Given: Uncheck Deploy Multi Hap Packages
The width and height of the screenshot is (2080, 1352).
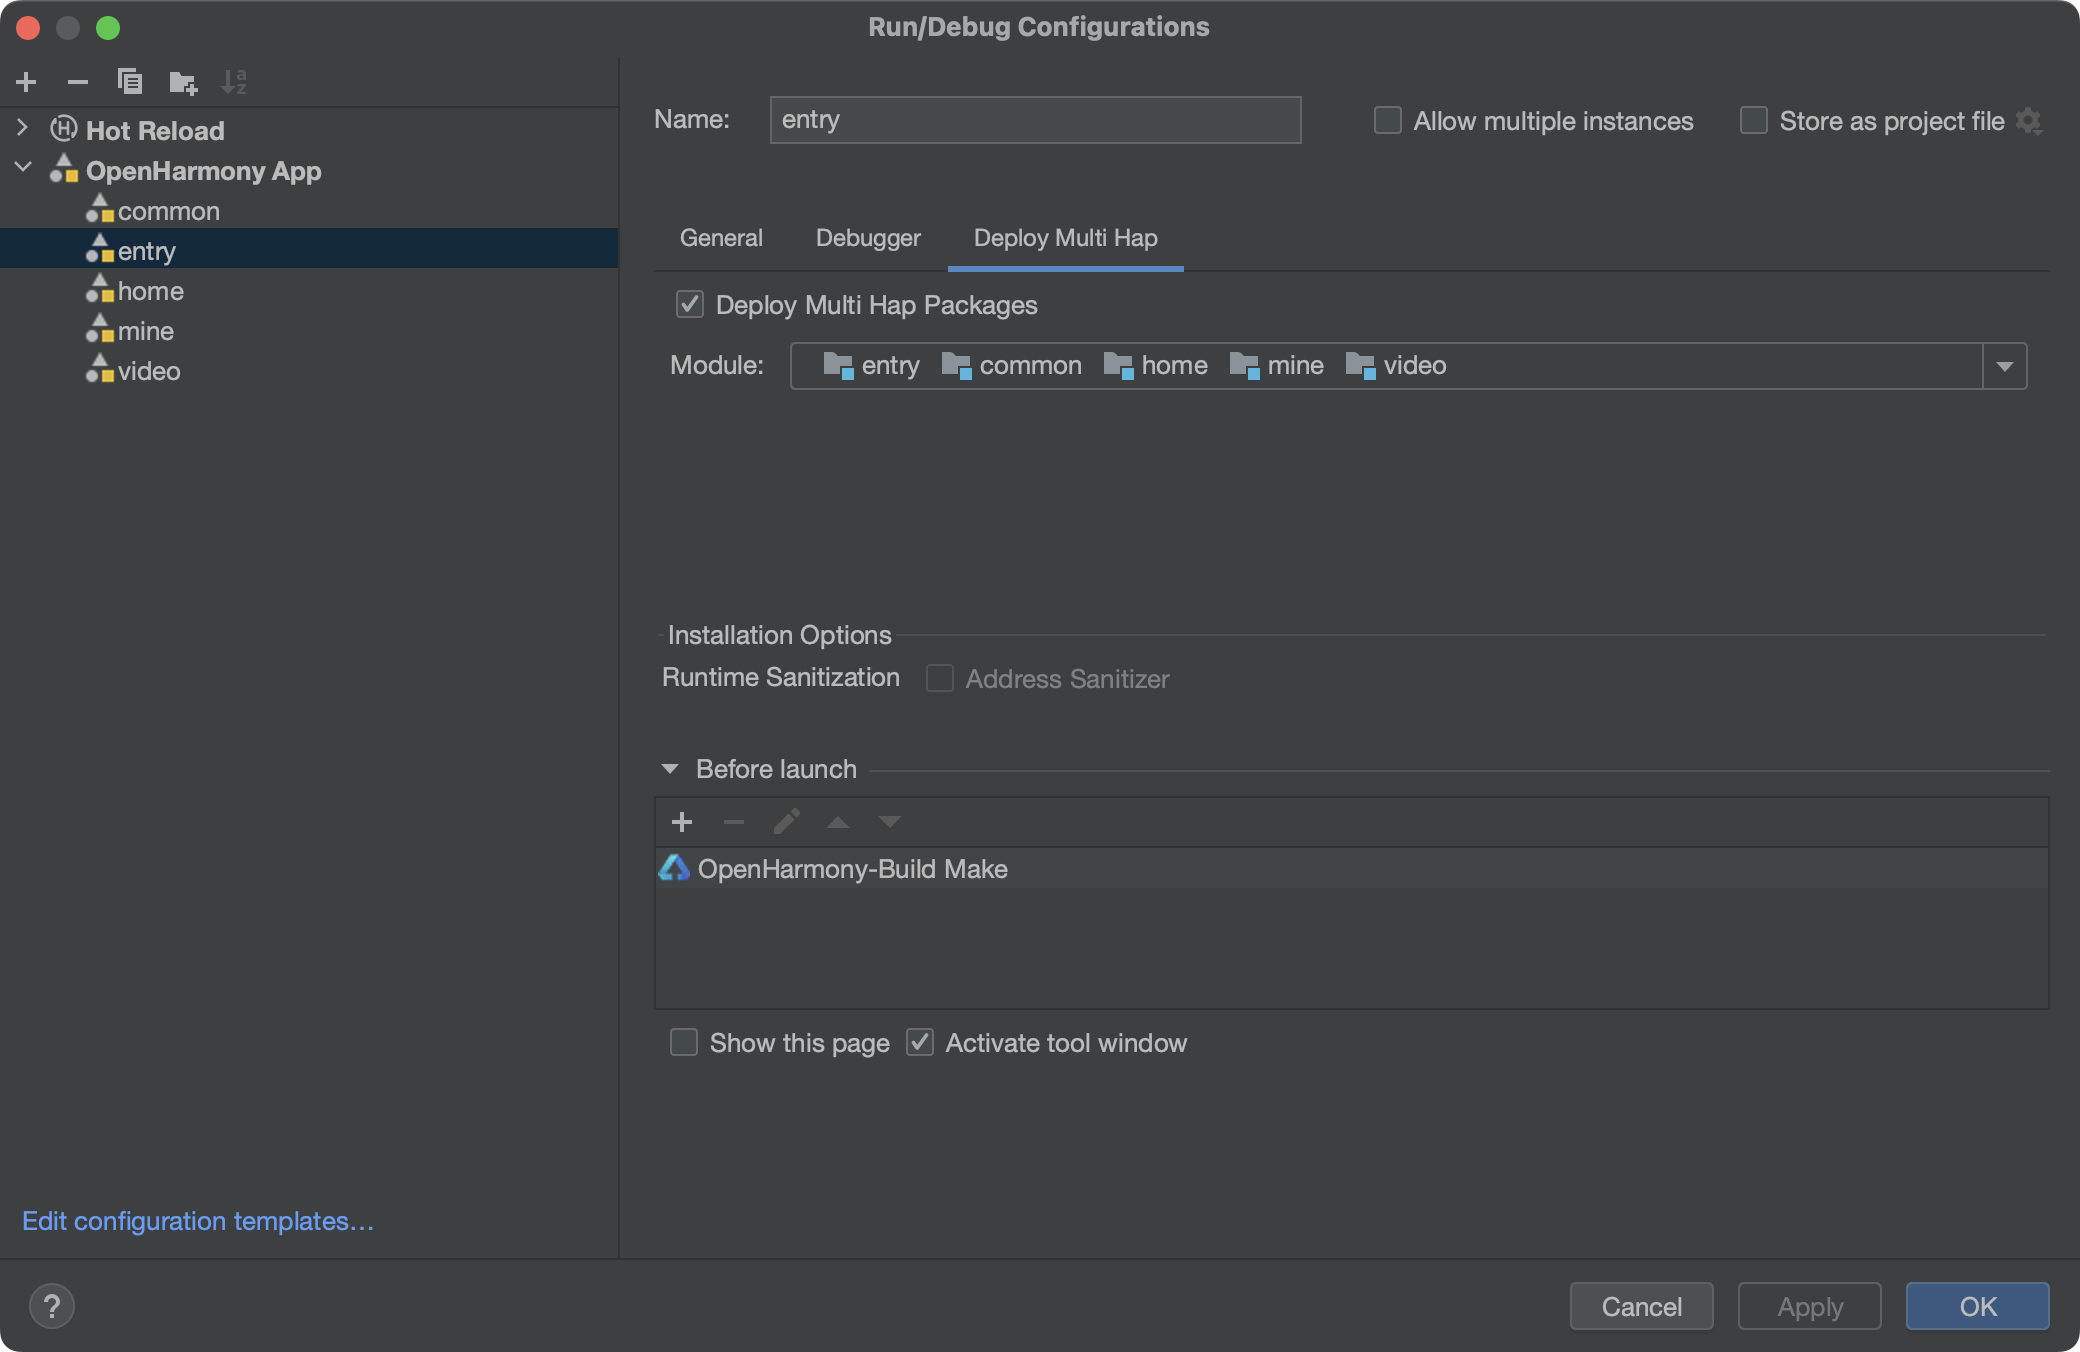Looking at the screenshot, I should pyautogui.click(x=690, y=305).
